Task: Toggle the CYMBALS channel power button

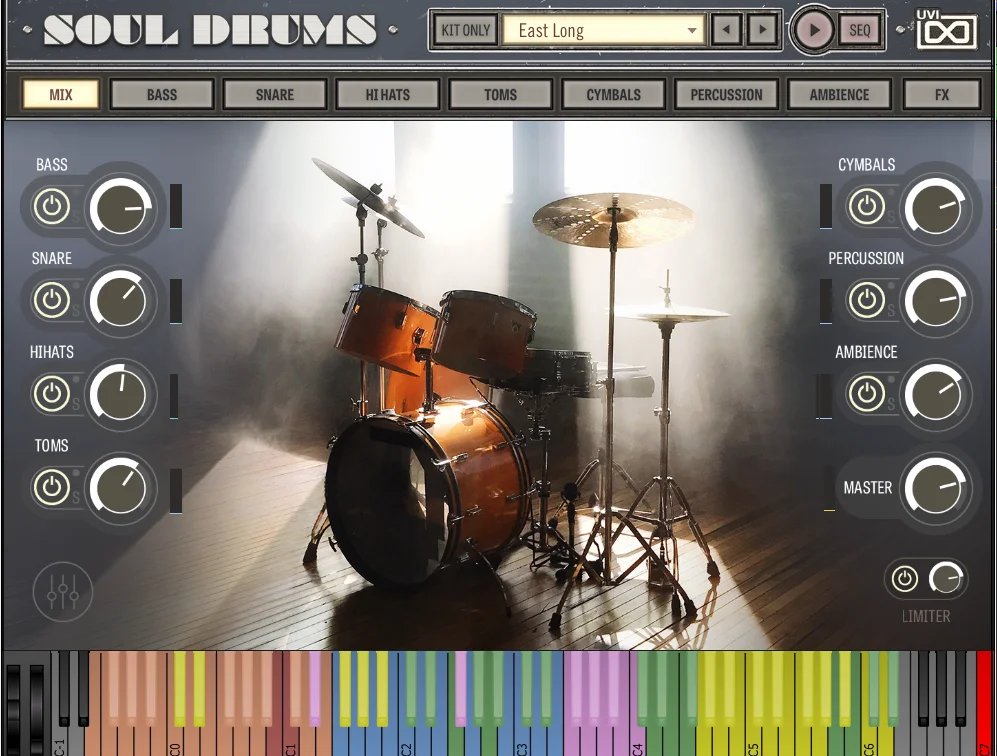Action: [867, 207]
